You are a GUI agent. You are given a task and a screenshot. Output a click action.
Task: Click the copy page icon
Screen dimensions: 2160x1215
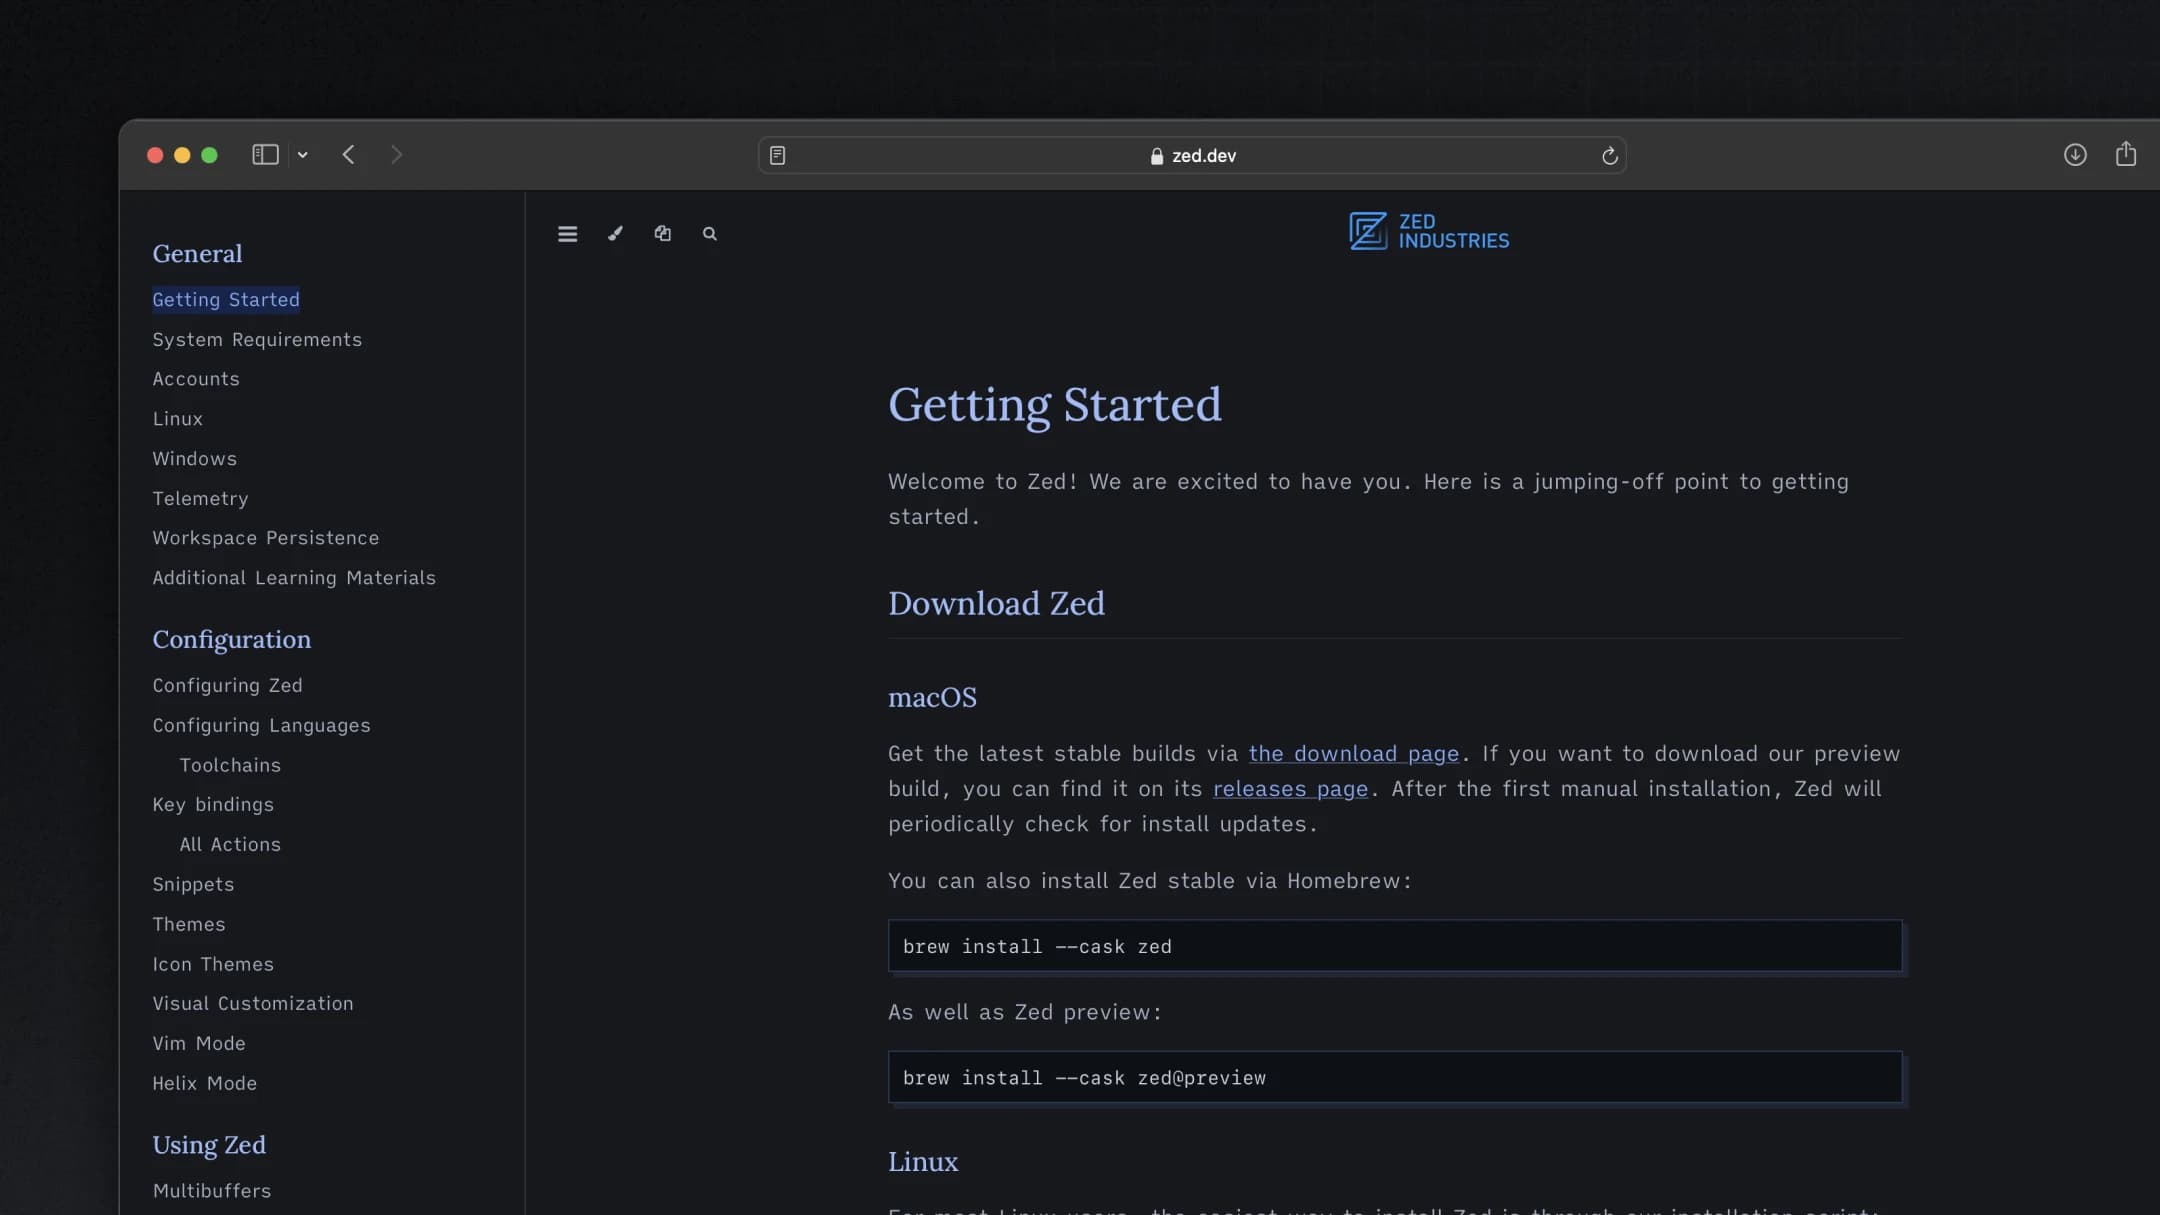[661, 233]
